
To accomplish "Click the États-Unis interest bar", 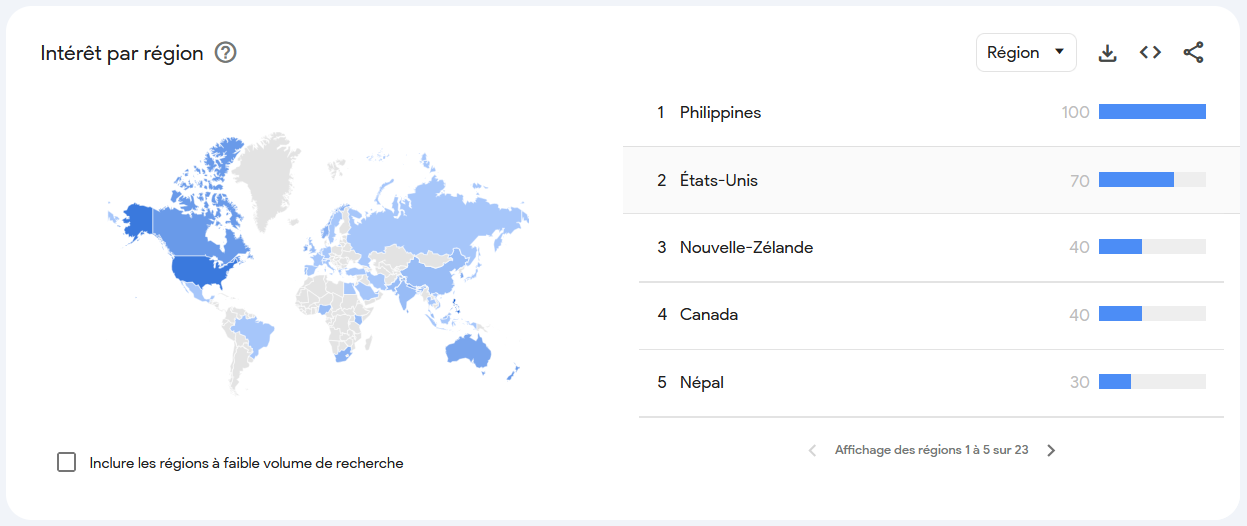I will pos(1136,180).
